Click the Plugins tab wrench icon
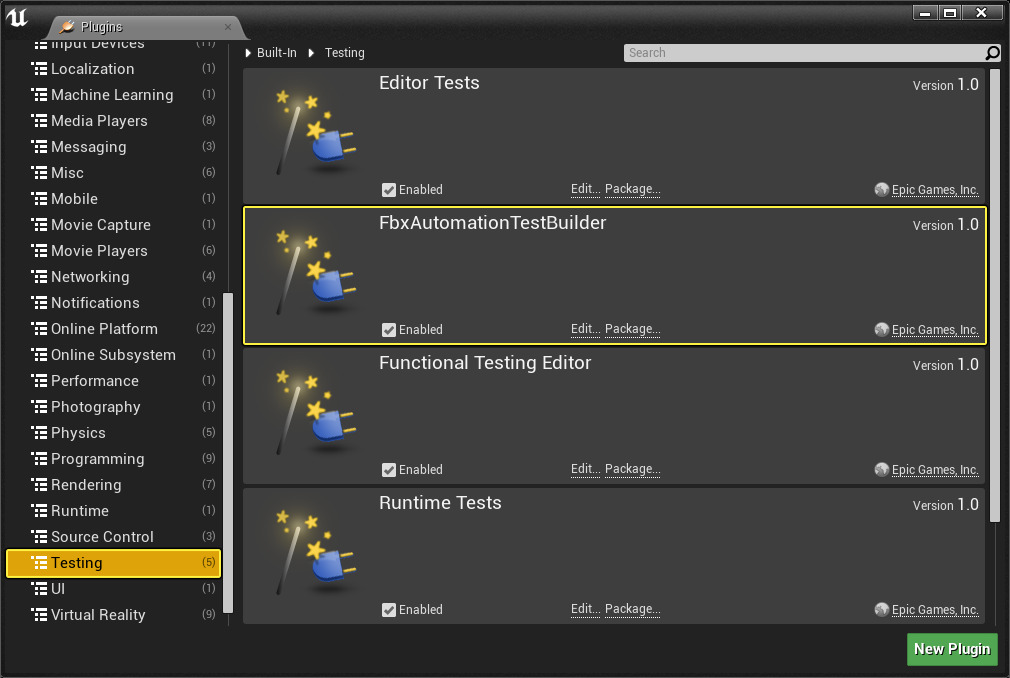The image size is (1010, 678). tap(67, 28)
